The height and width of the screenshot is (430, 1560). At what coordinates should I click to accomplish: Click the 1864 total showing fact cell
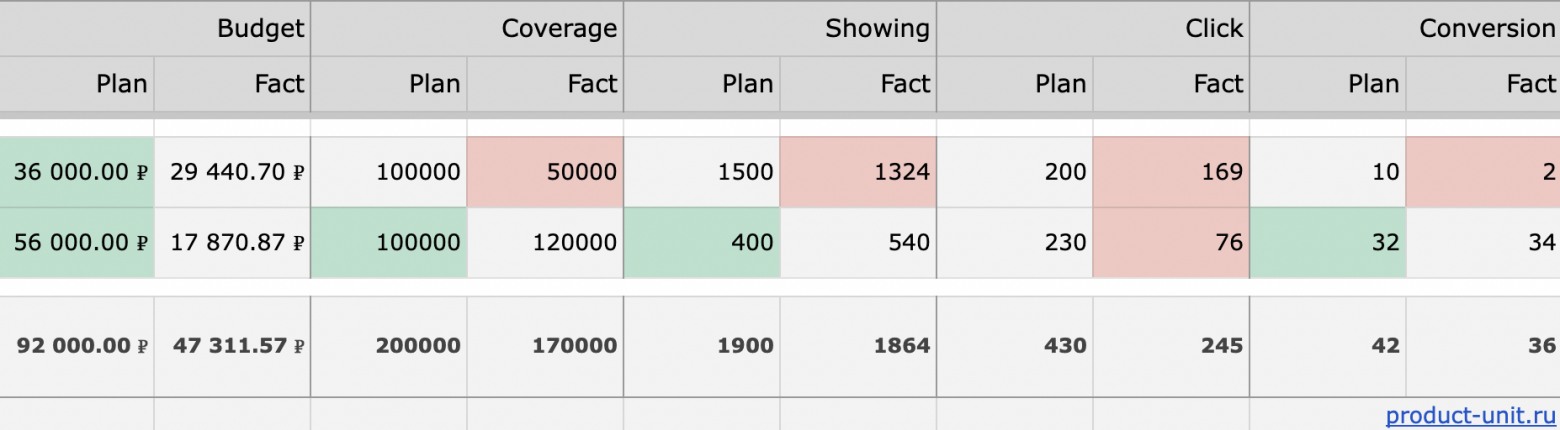point(858,346)
